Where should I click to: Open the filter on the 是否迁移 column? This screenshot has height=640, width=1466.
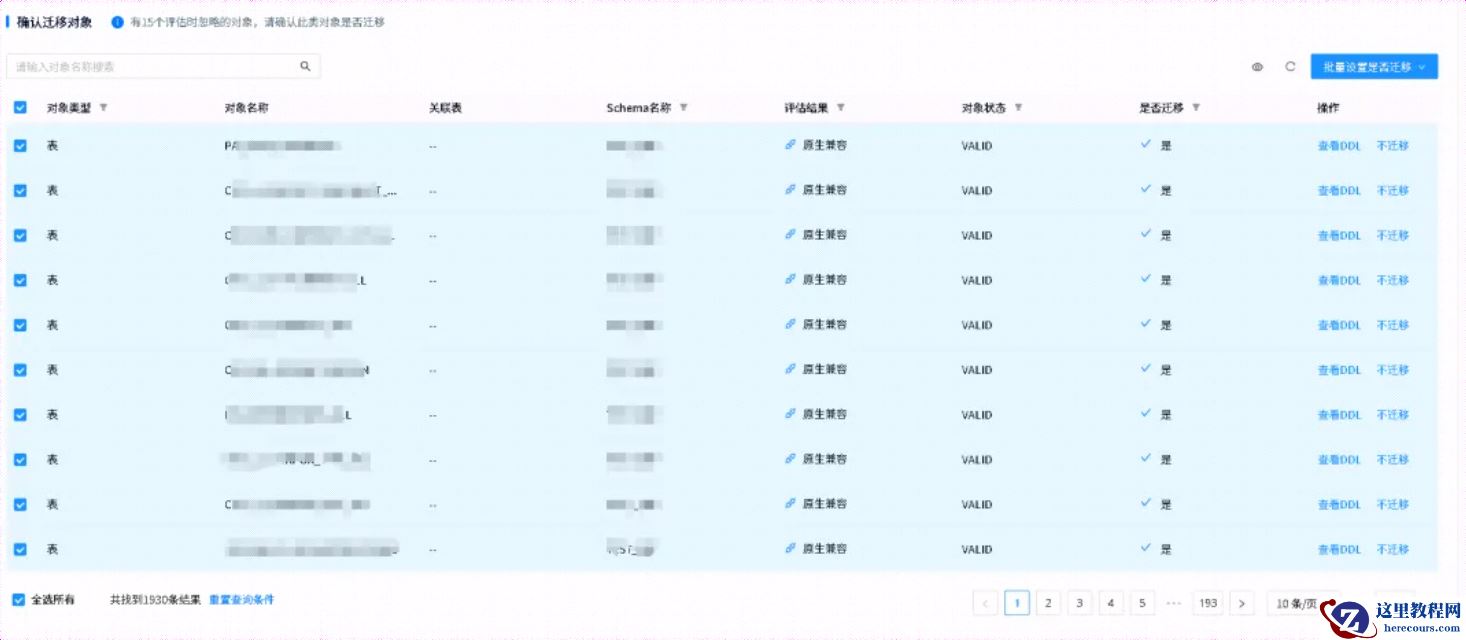click(1196, 108)
